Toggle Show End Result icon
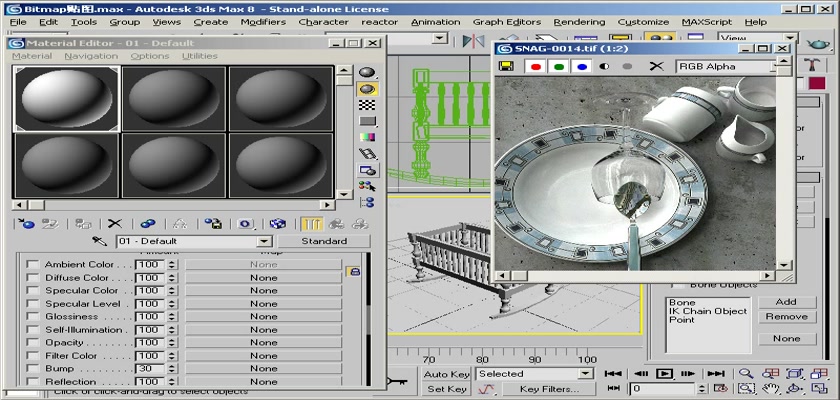Viewport: 840px width, 400px height. [x=311, y=224]
